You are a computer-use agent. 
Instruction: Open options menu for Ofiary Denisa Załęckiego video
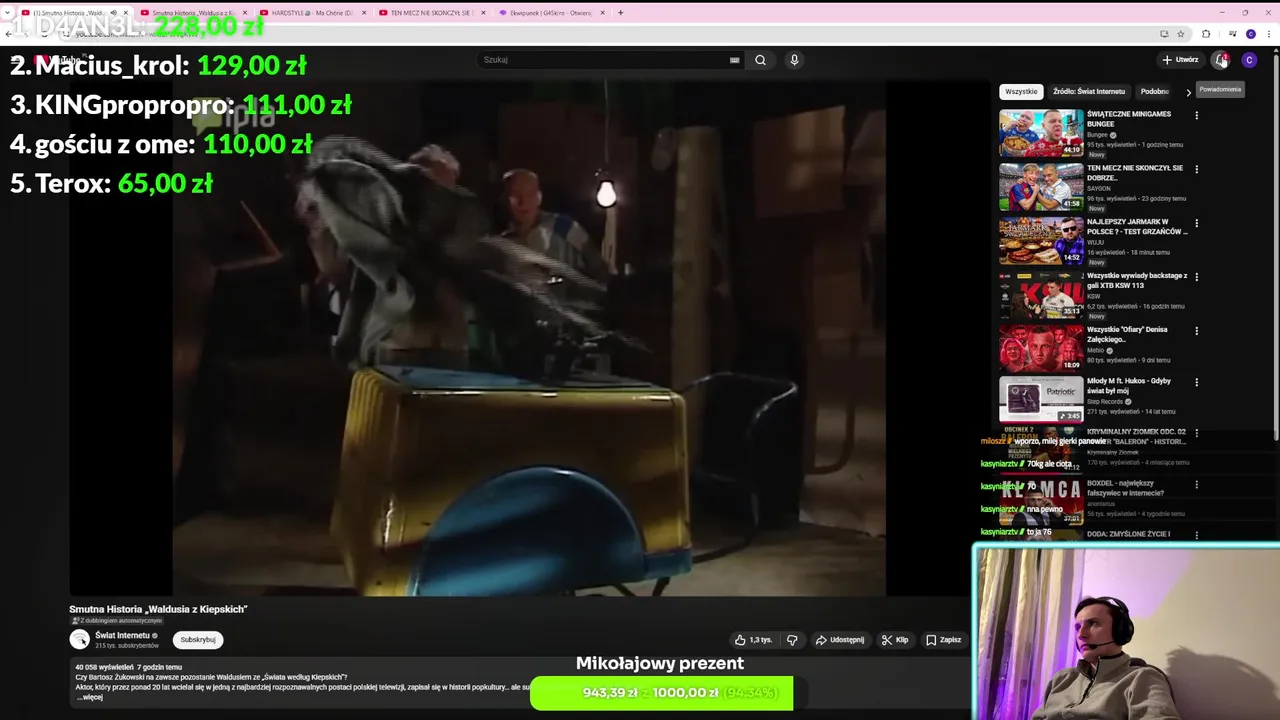point(1196,331)
